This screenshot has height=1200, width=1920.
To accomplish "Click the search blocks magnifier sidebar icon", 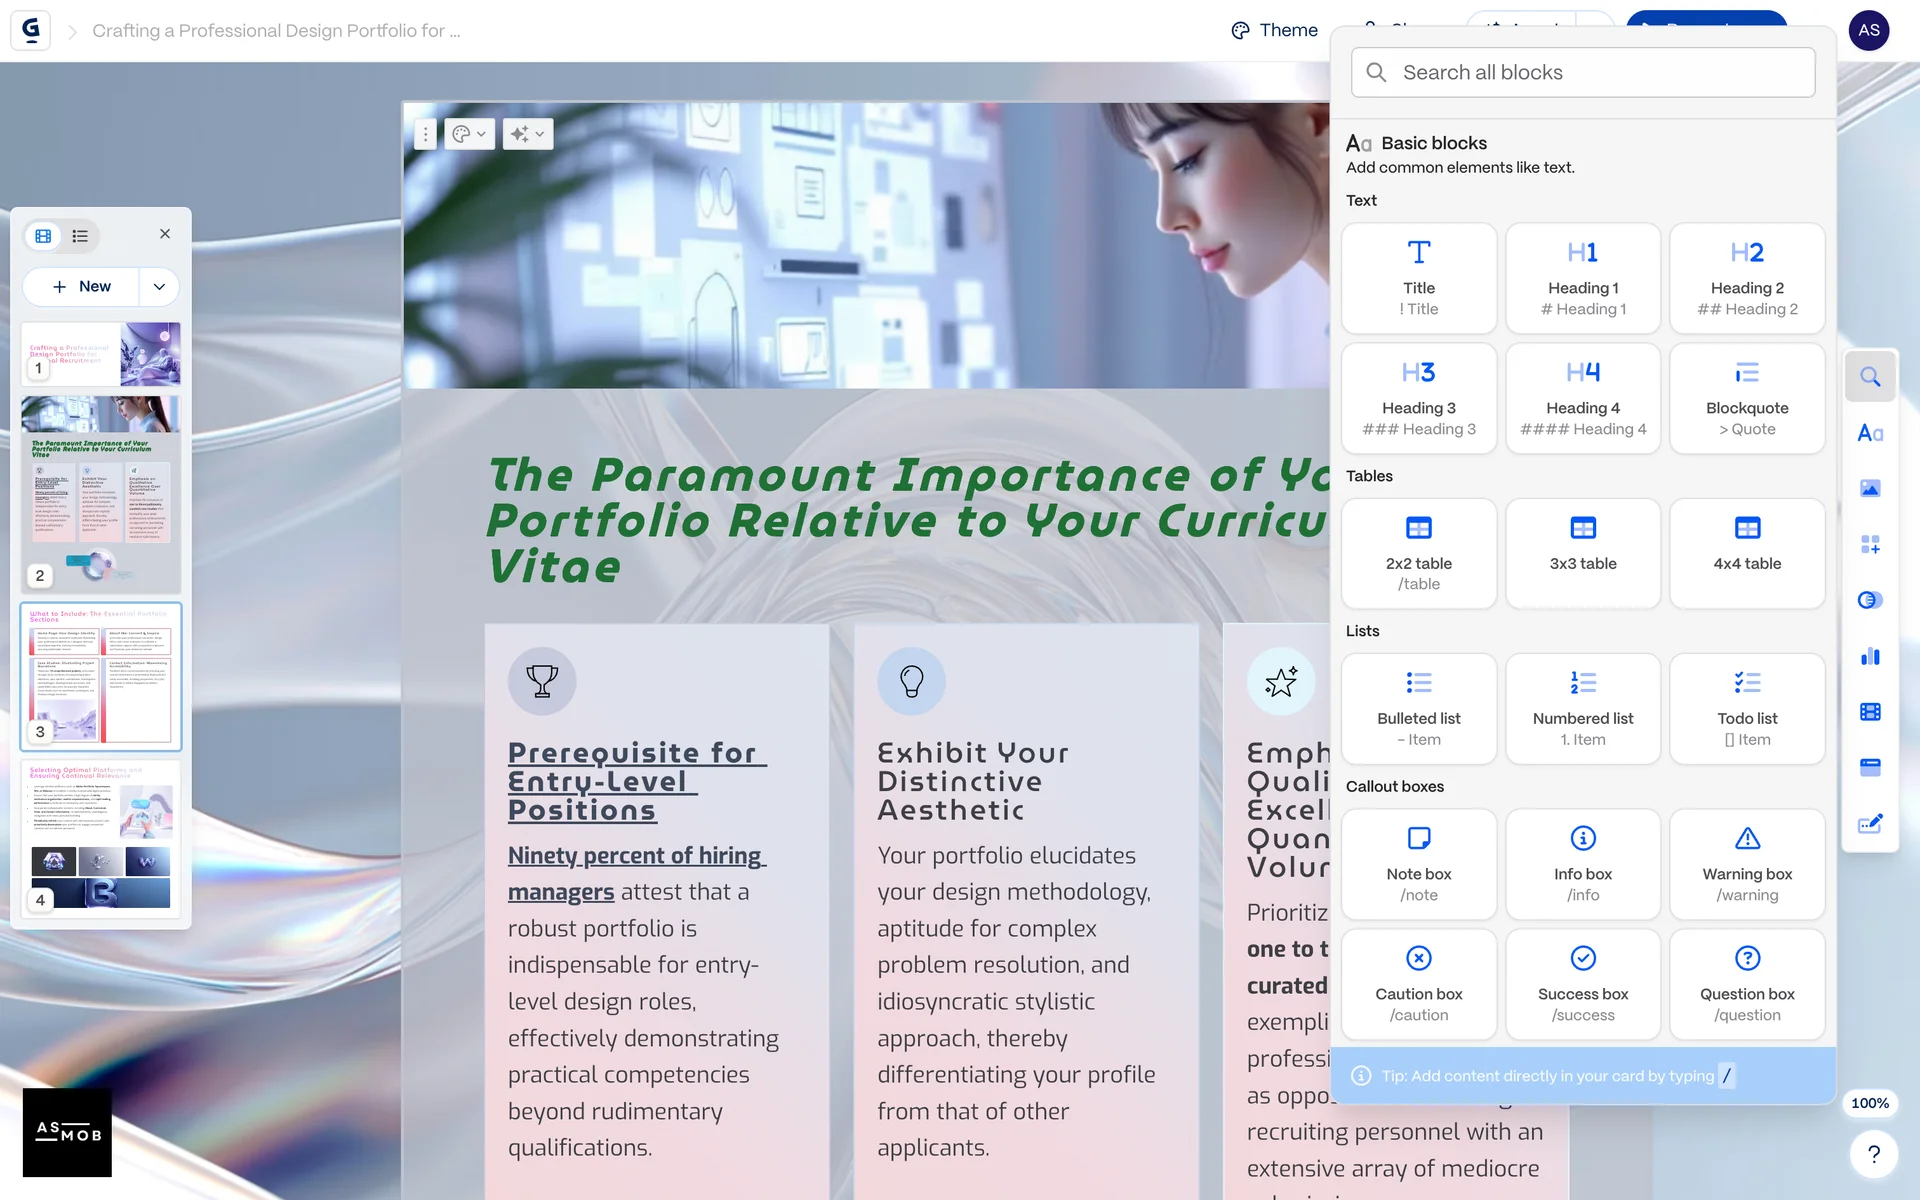I will pos(1870,377).
